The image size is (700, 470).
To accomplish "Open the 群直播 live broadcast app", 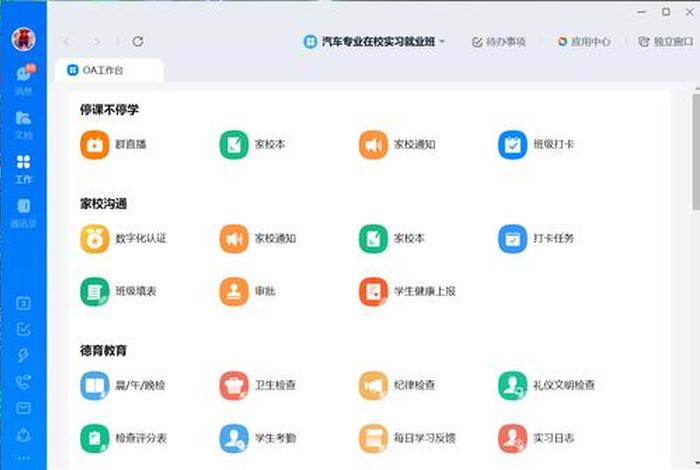I will [94, 145].
